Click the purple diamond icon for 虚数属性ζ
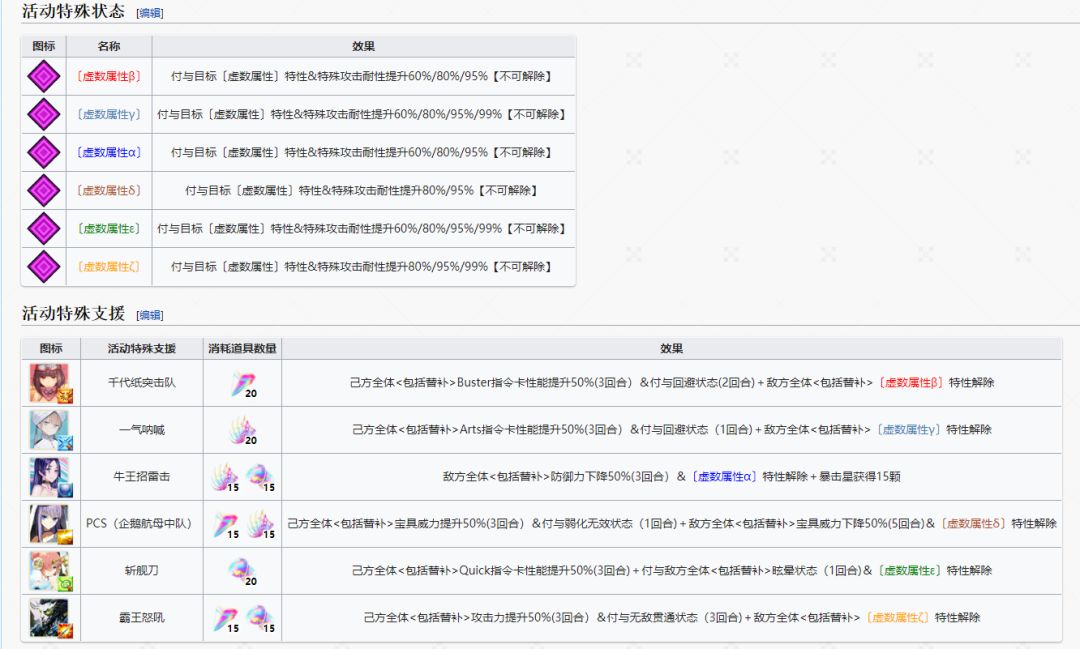Screen dimensions: 1080x649 coord(43,267)
